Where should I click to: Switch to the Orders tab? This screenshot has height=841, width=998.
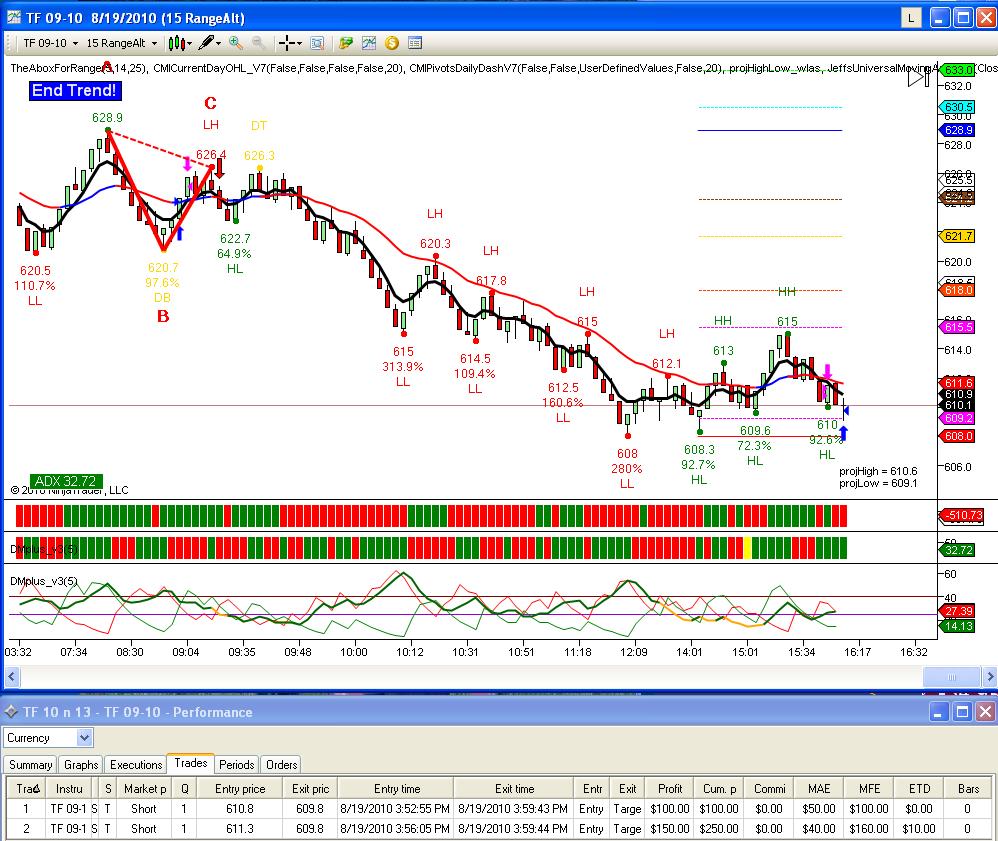pyautogui.click(x=281, y=765)
